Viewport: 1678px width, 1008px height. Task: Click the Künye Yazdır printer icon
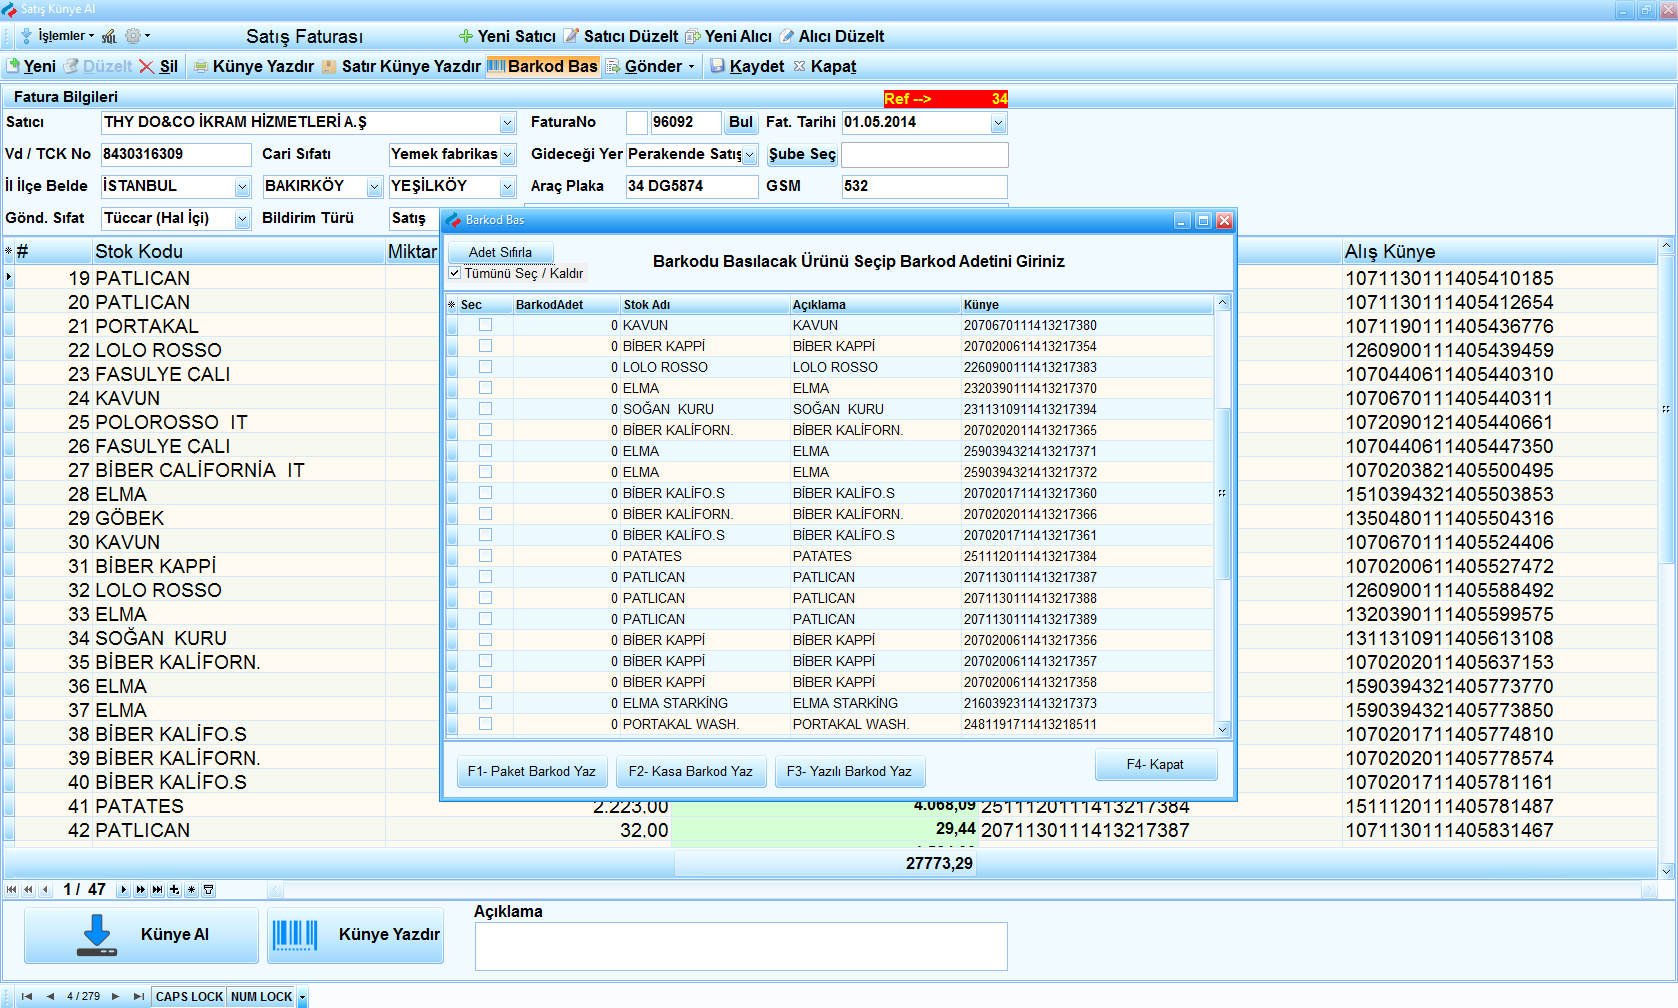point(201,66)
